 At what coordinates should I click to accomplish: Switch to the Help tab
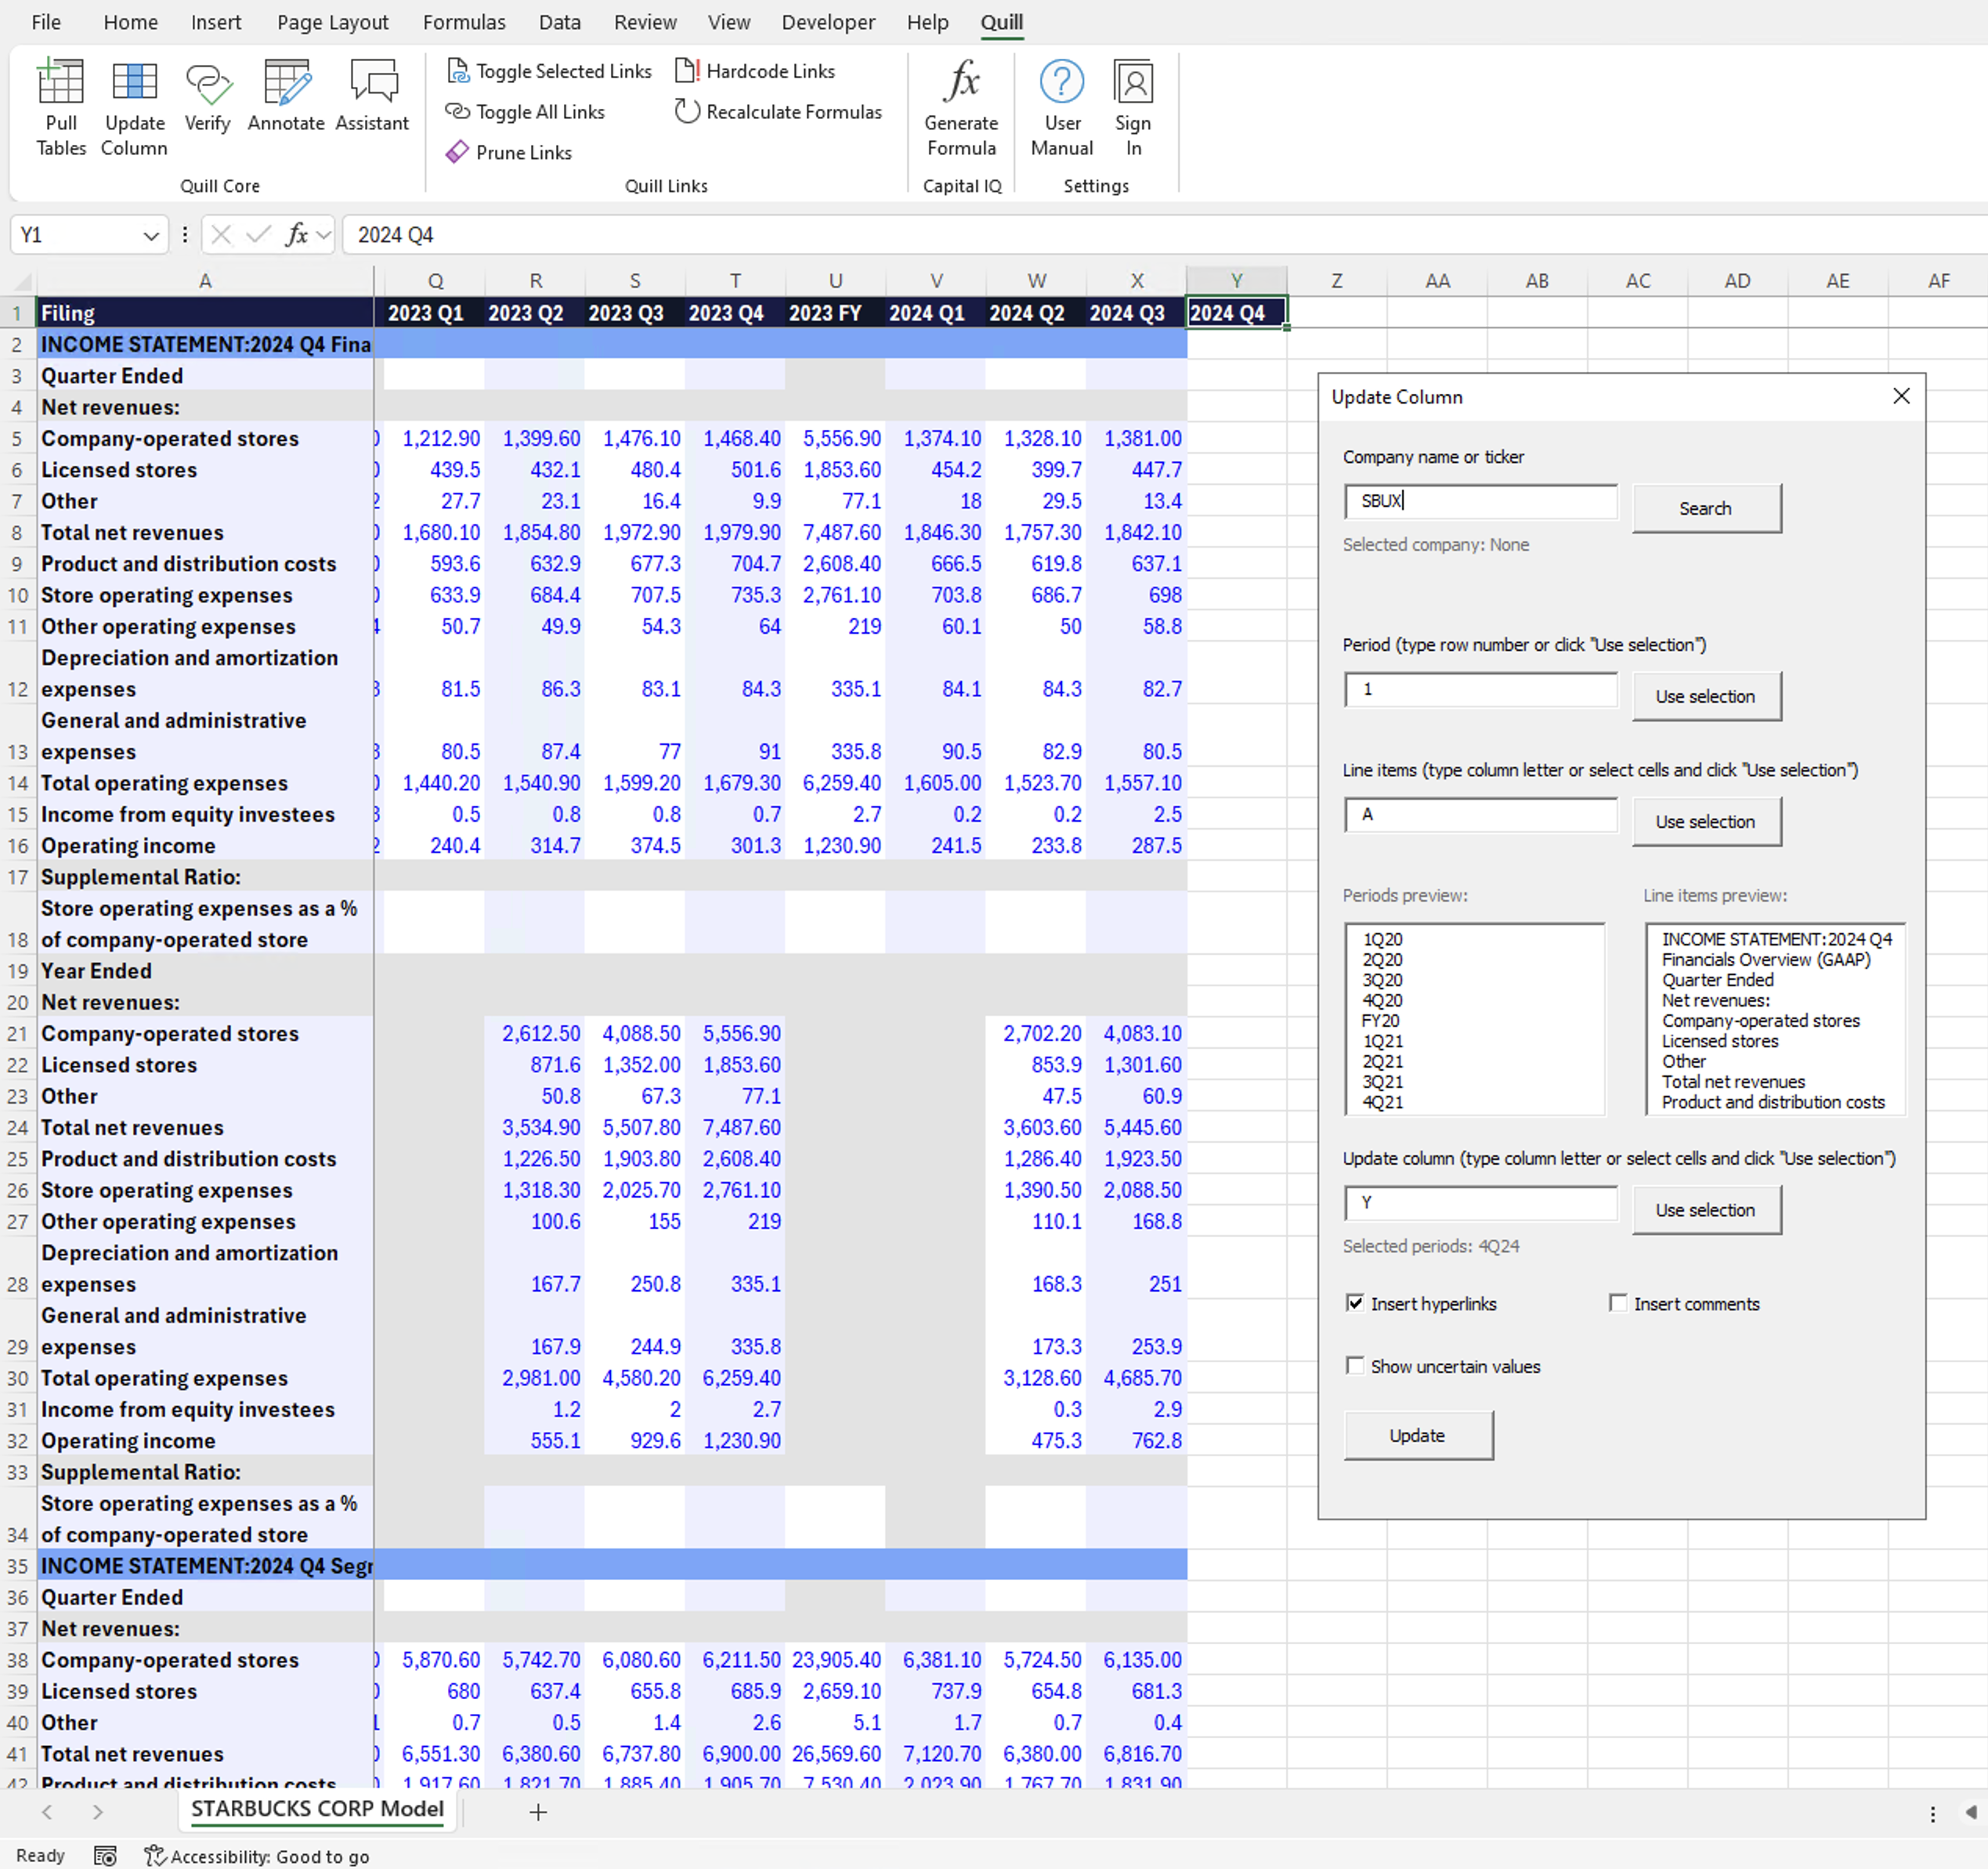click(927, 22)
